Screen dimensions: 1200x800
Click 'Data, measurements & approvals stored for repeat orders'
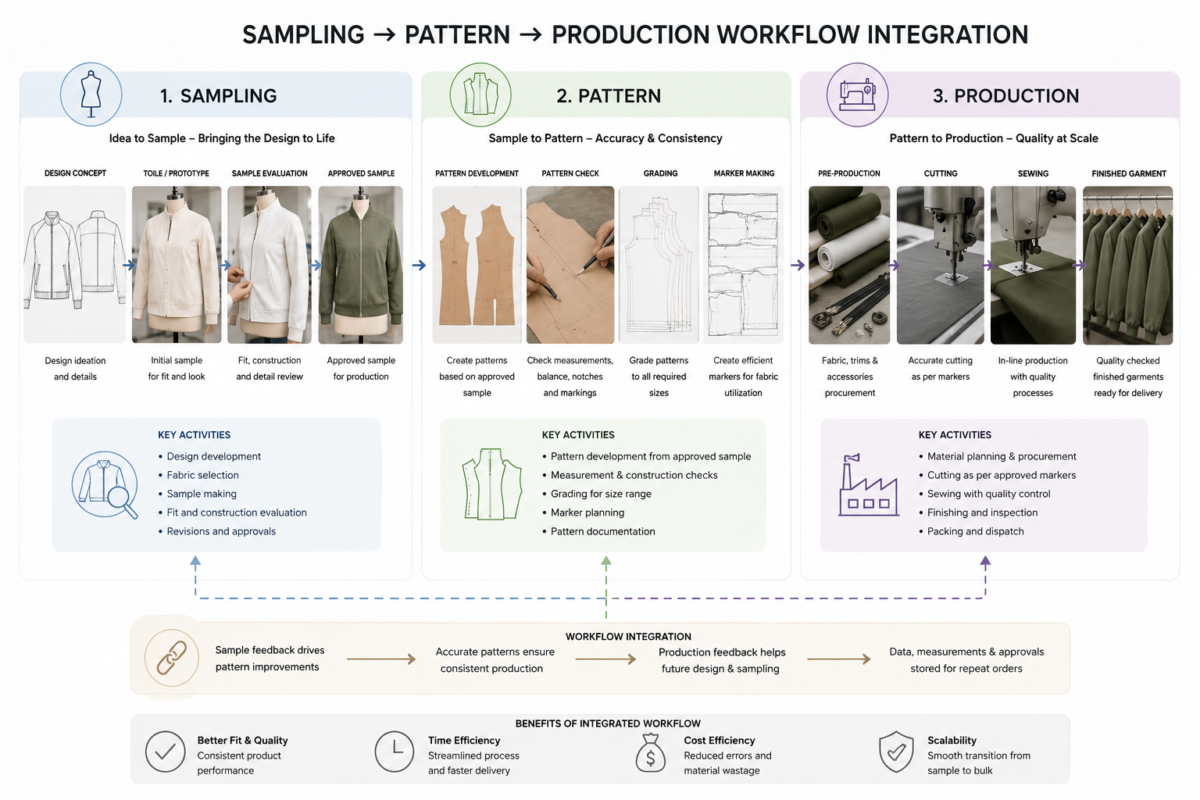click(966, 660)
